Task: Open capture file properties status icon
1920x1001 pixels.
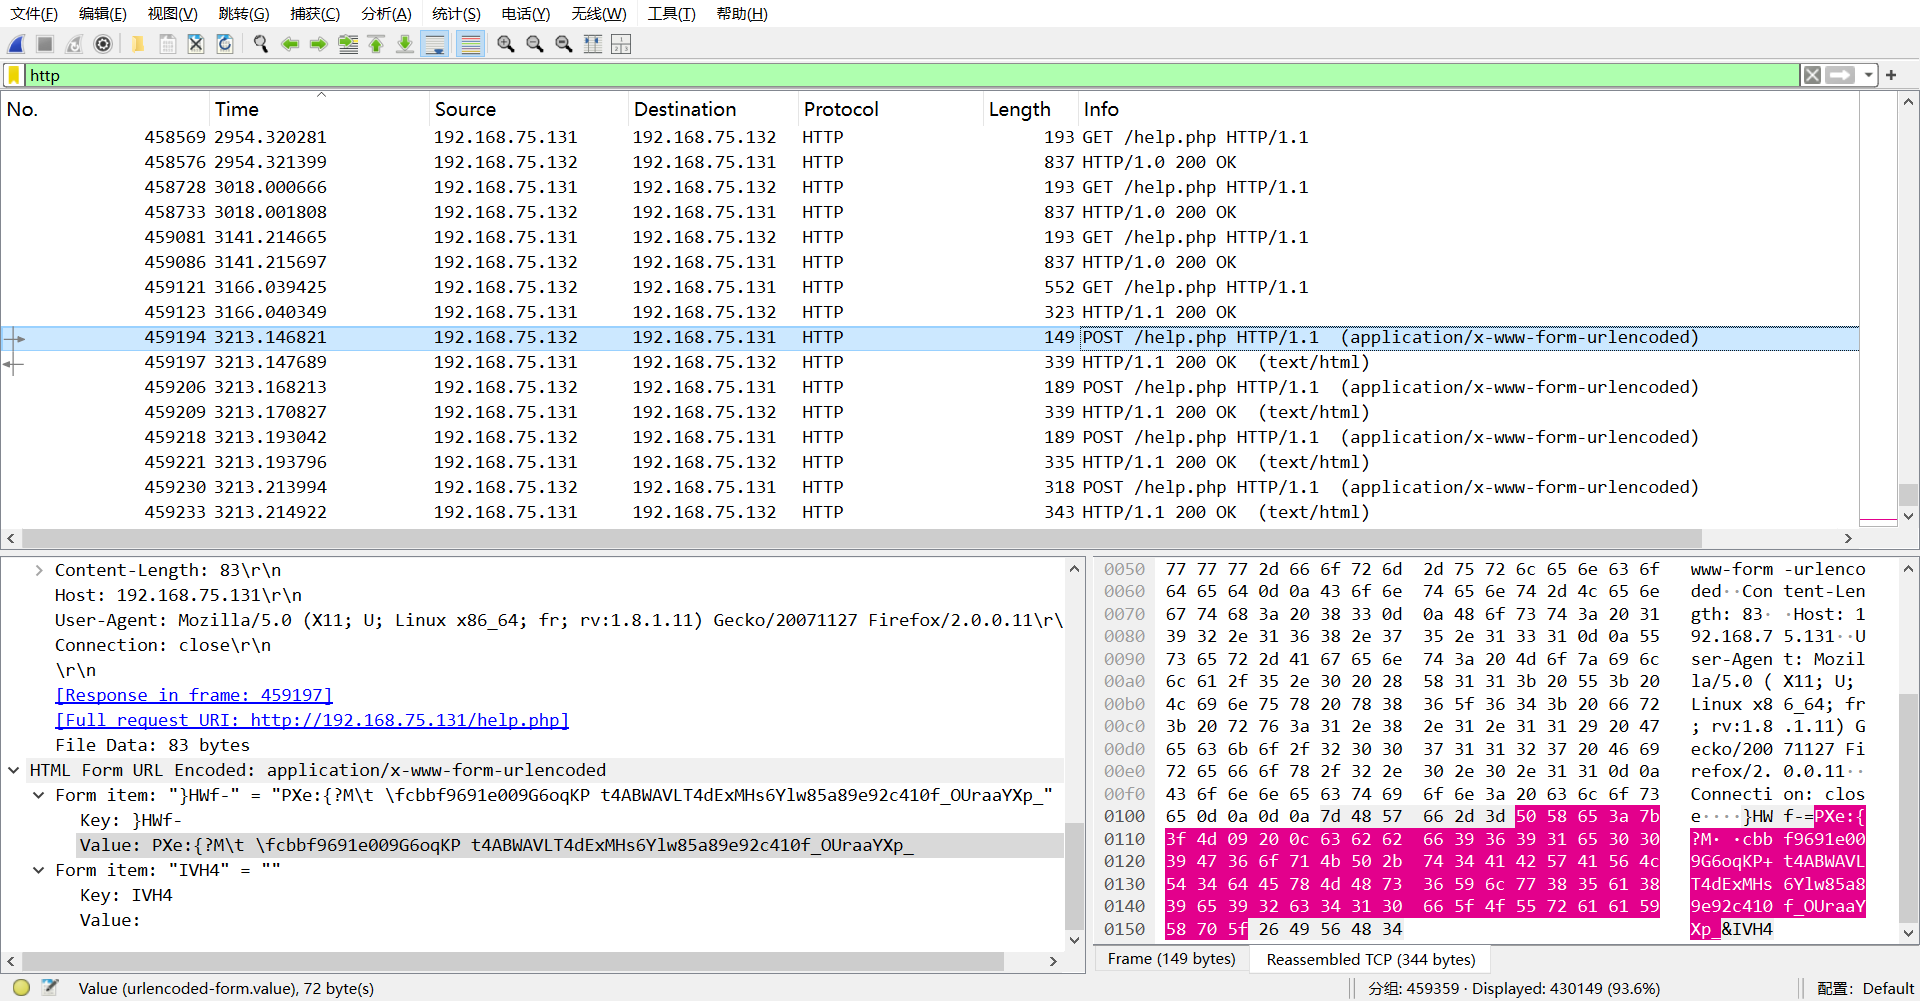Action: pos(50,988)
